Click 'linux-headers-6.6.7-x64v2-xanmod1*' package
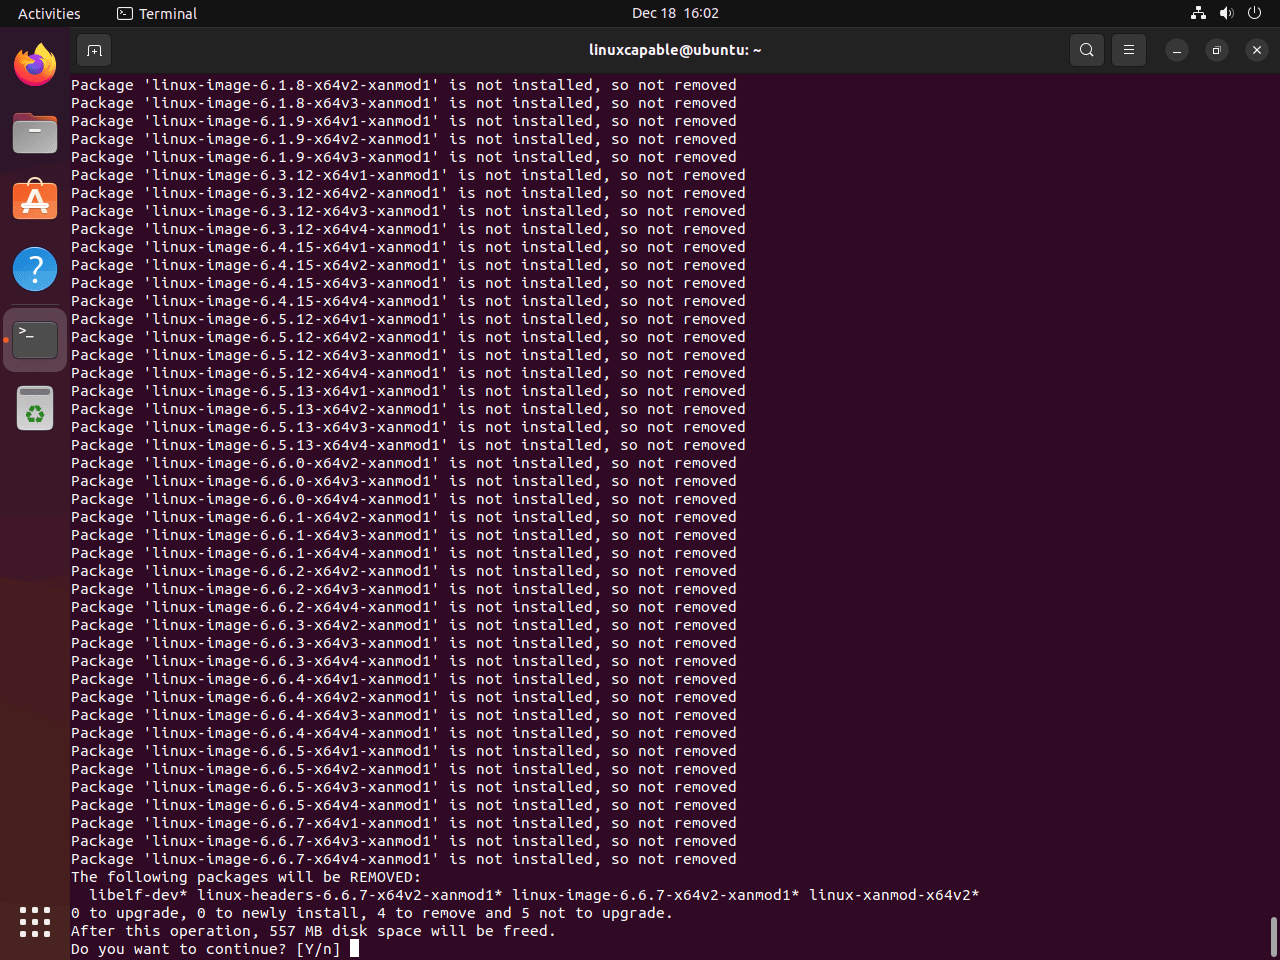Viewport: 1280px width, 960px height. pyautogui.click(x=349, y=895)
